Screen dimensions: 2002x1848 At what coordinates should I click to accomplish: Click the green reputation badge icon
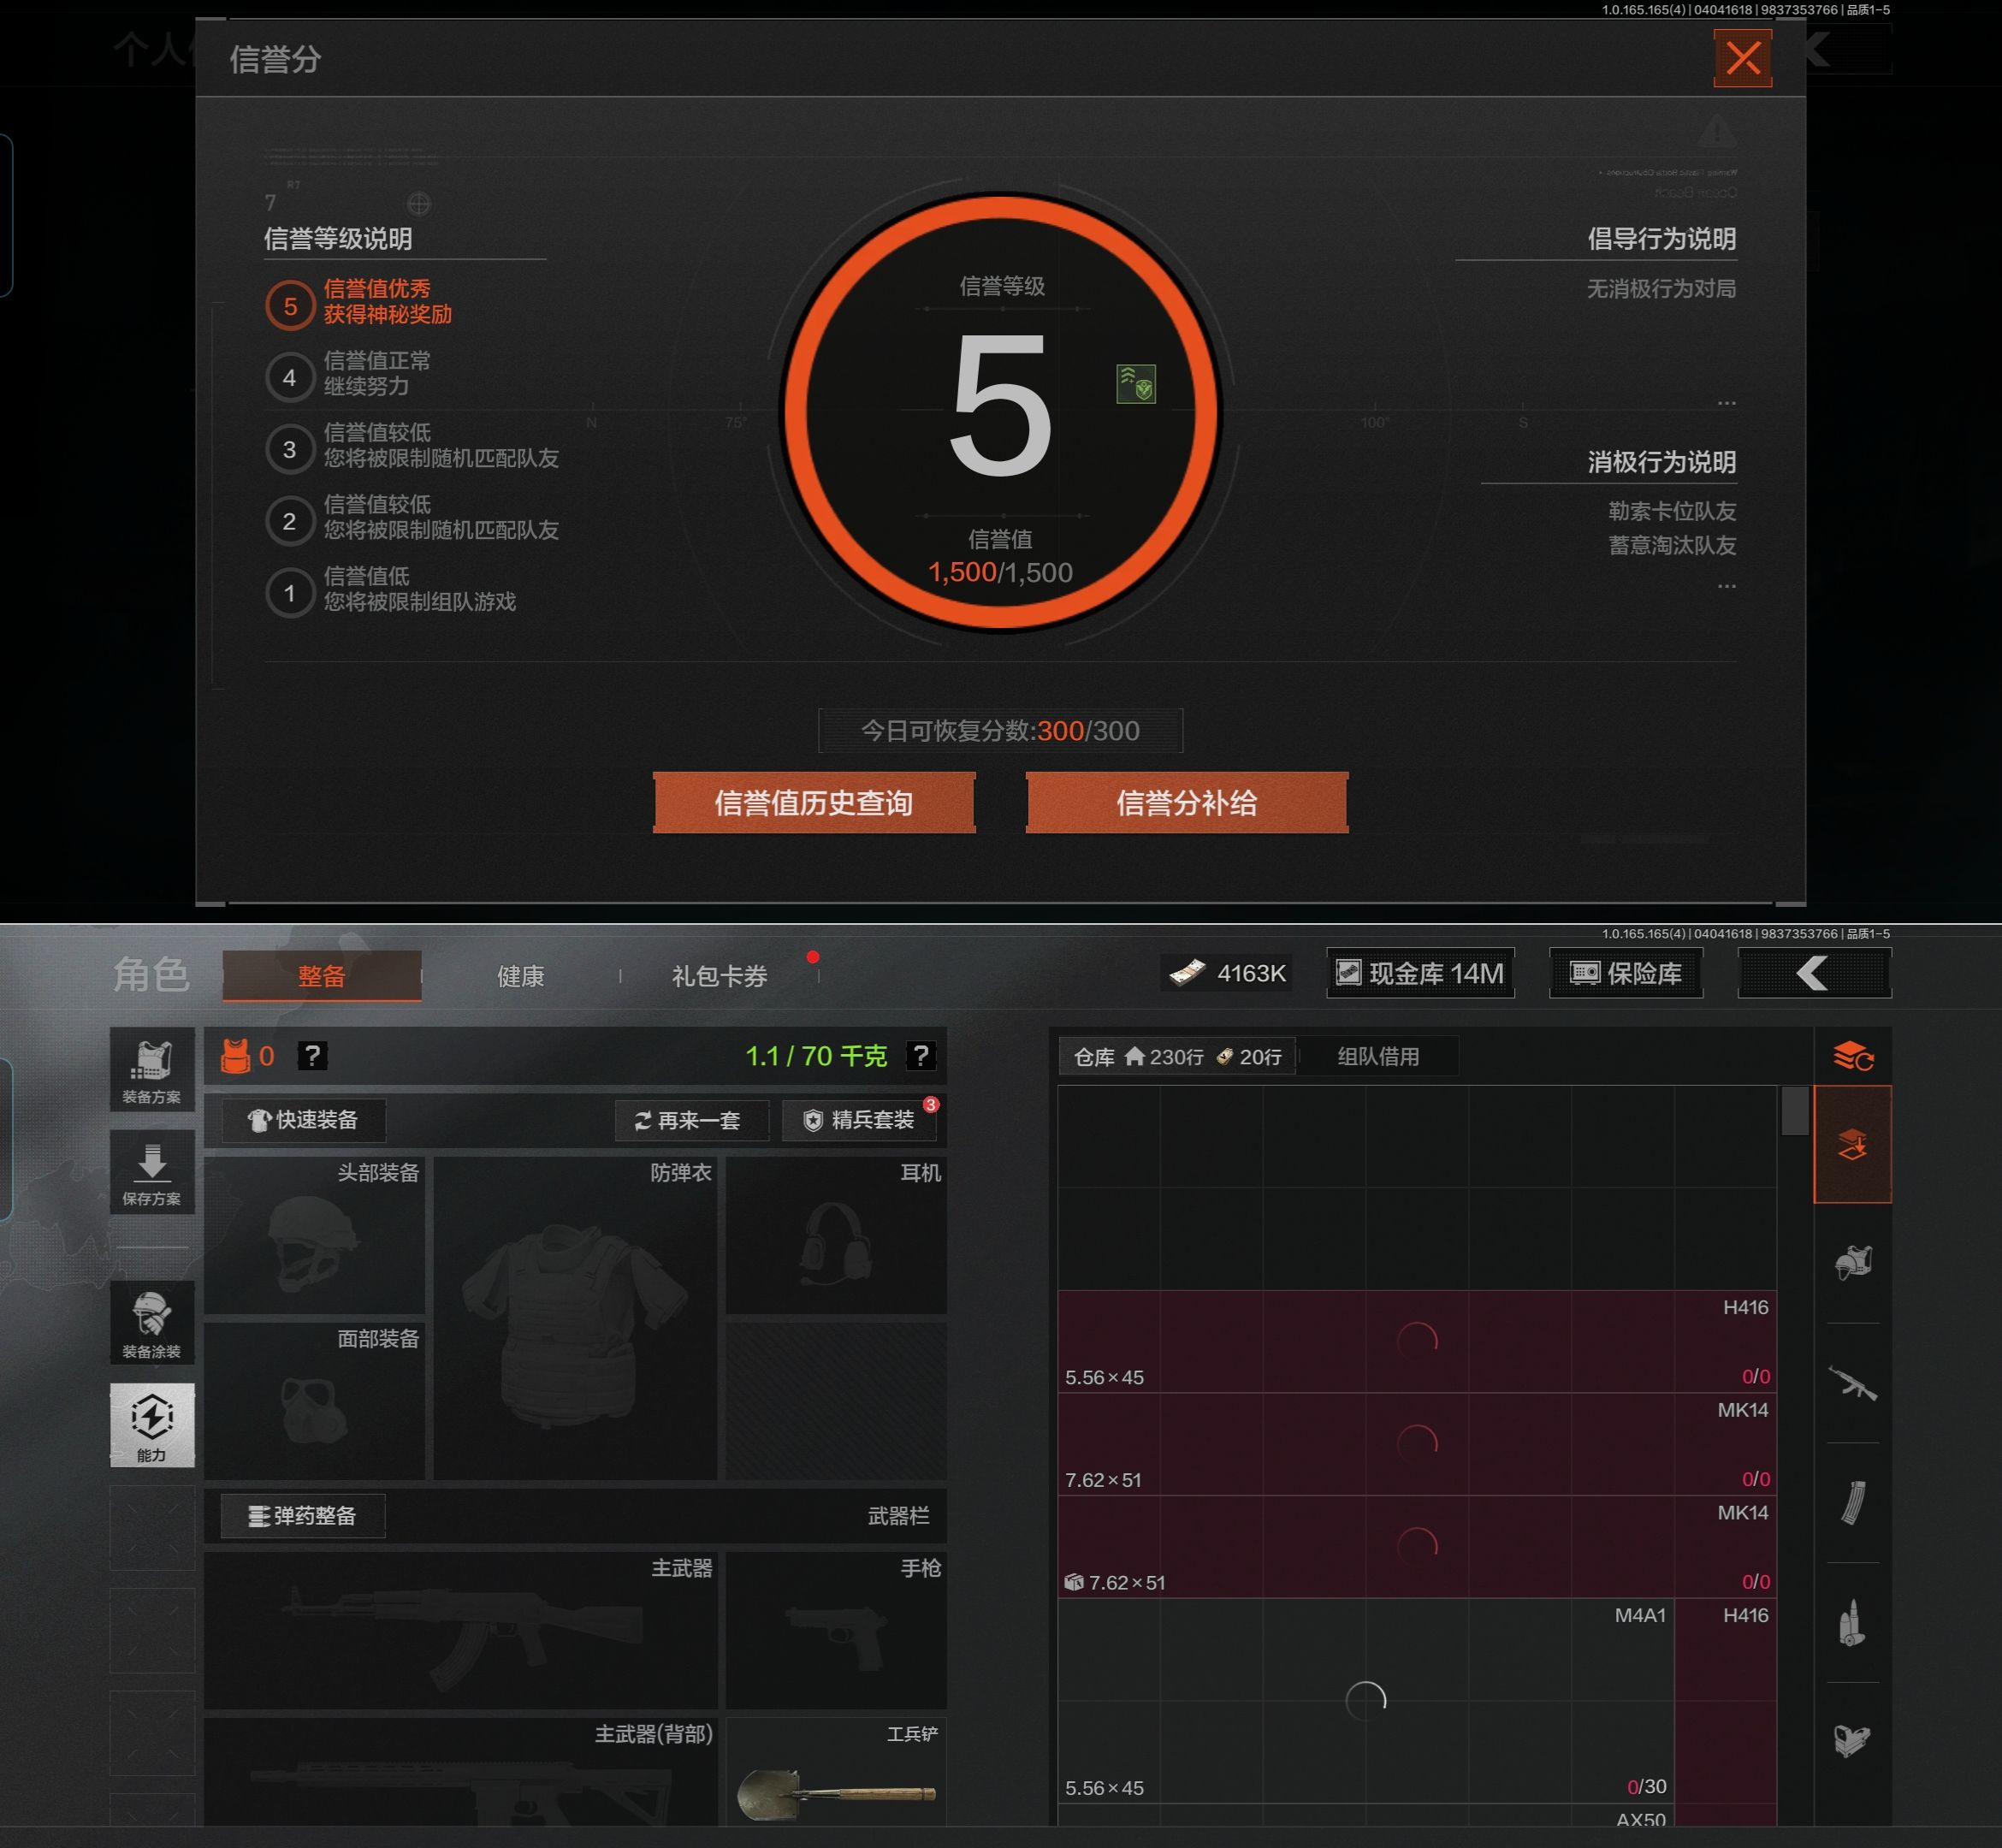(x=1135, y=384)
